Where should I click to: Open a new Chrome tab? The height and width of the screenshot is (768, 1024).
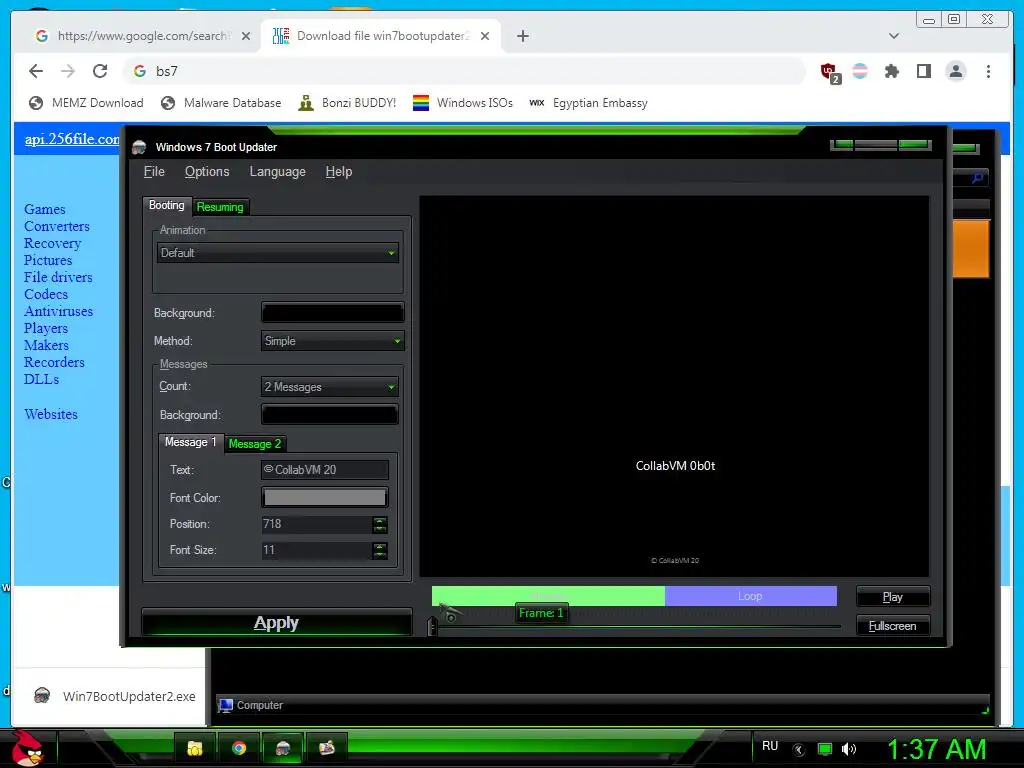click(522, 36)
